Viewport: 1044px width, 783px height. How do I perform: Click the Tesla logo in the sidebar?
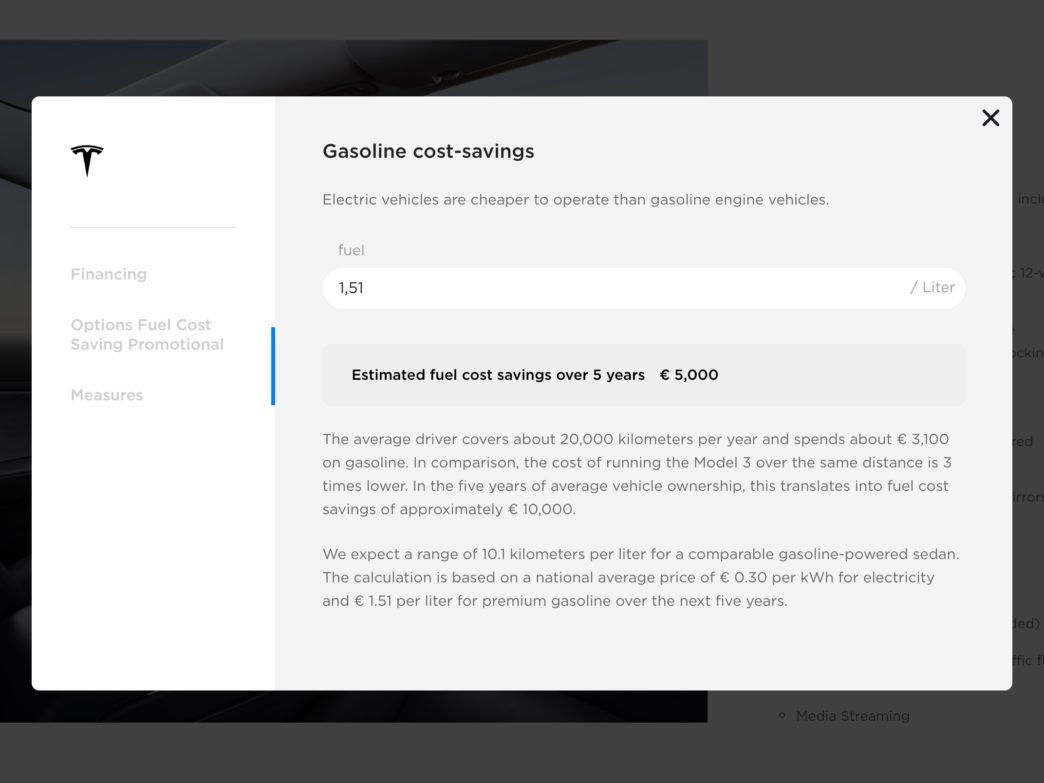pyautogui.click(x=87, y=160)
